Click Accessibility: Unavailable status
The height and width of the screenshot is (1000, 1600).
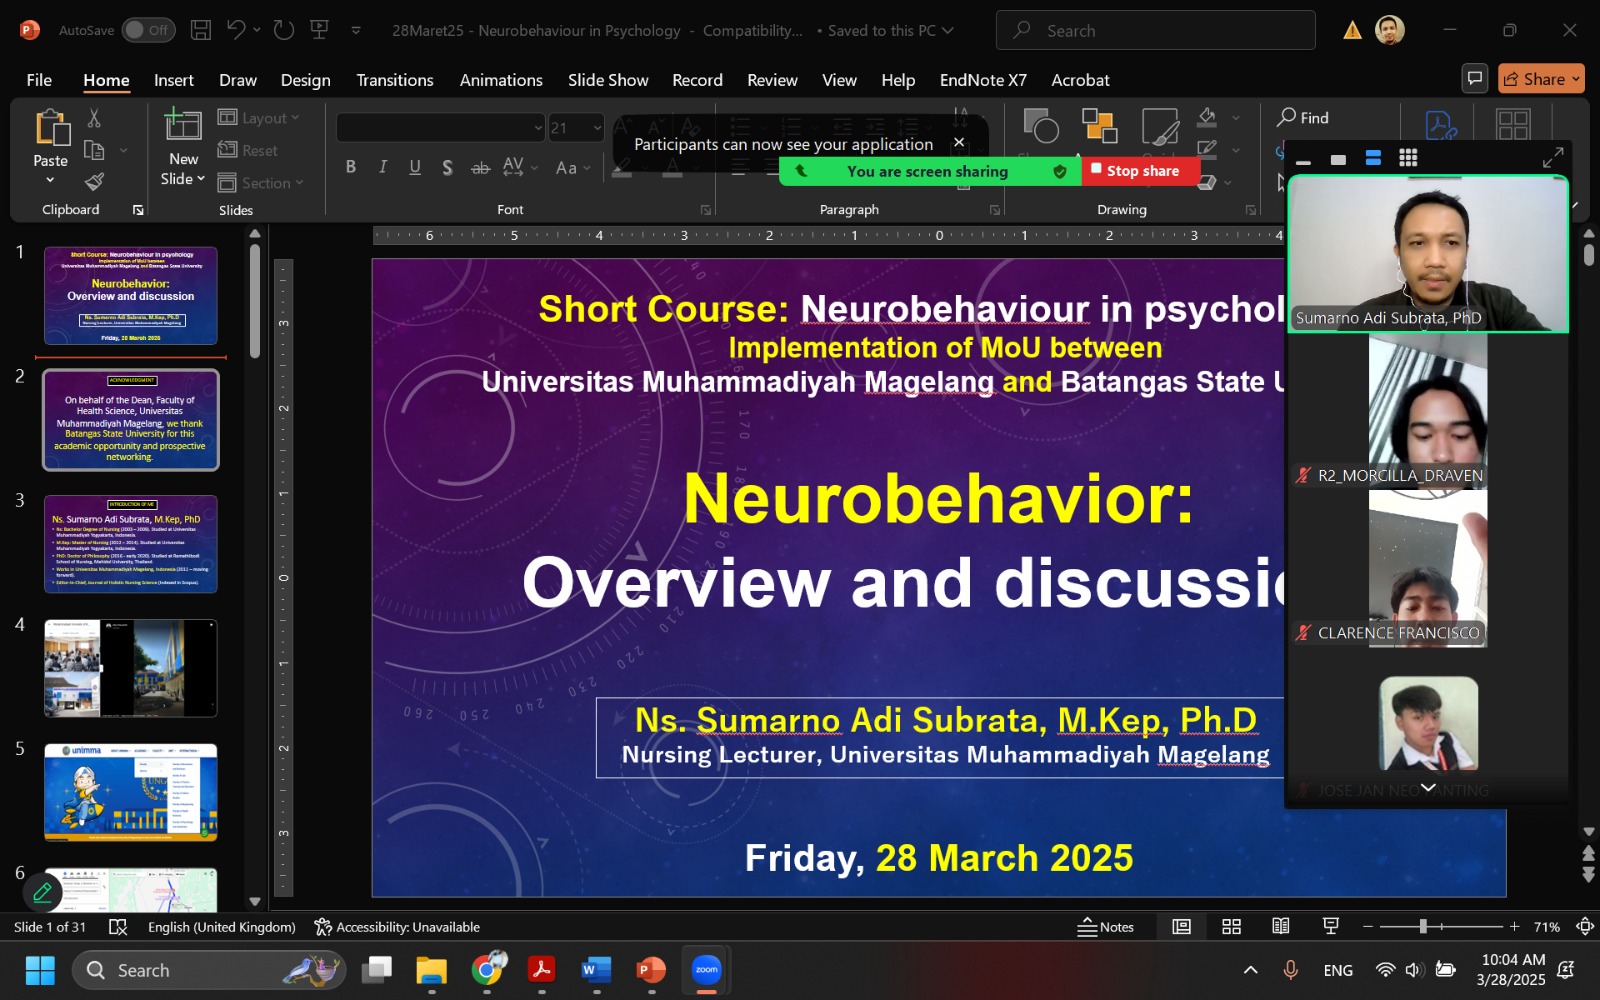397,927
